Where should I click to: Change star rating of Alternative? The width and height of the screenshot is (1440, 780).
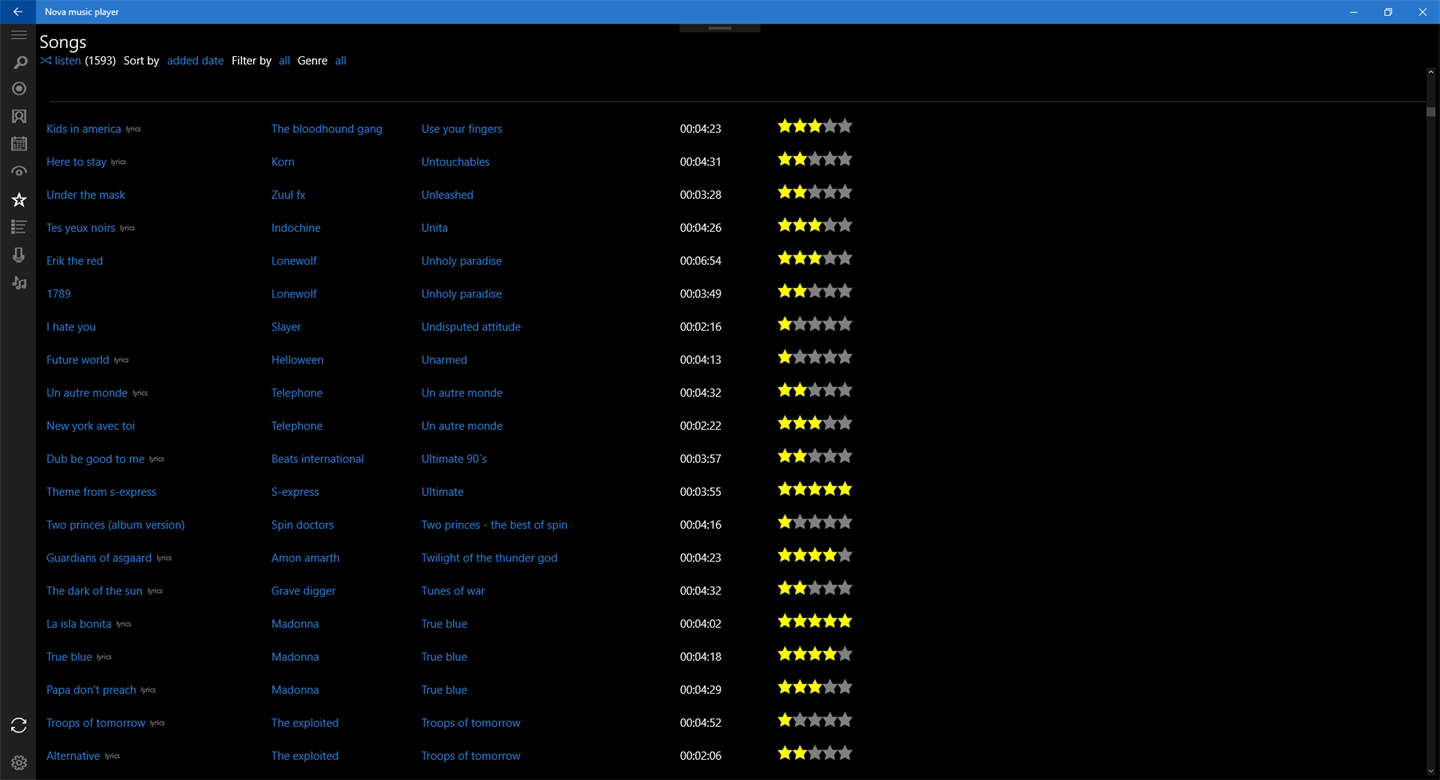pyautogui.click(x=815, y=753)
